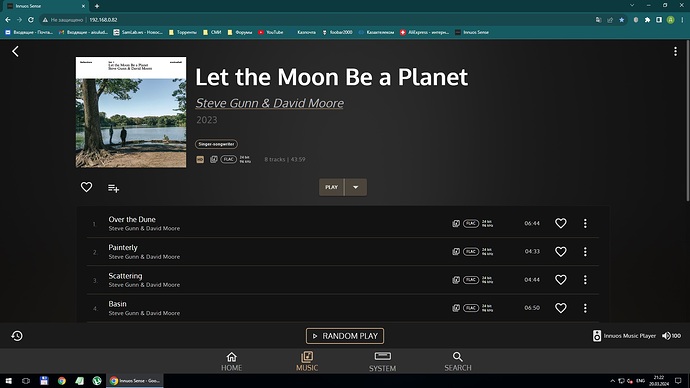Open the SYSTEM tab

point(382,362)
